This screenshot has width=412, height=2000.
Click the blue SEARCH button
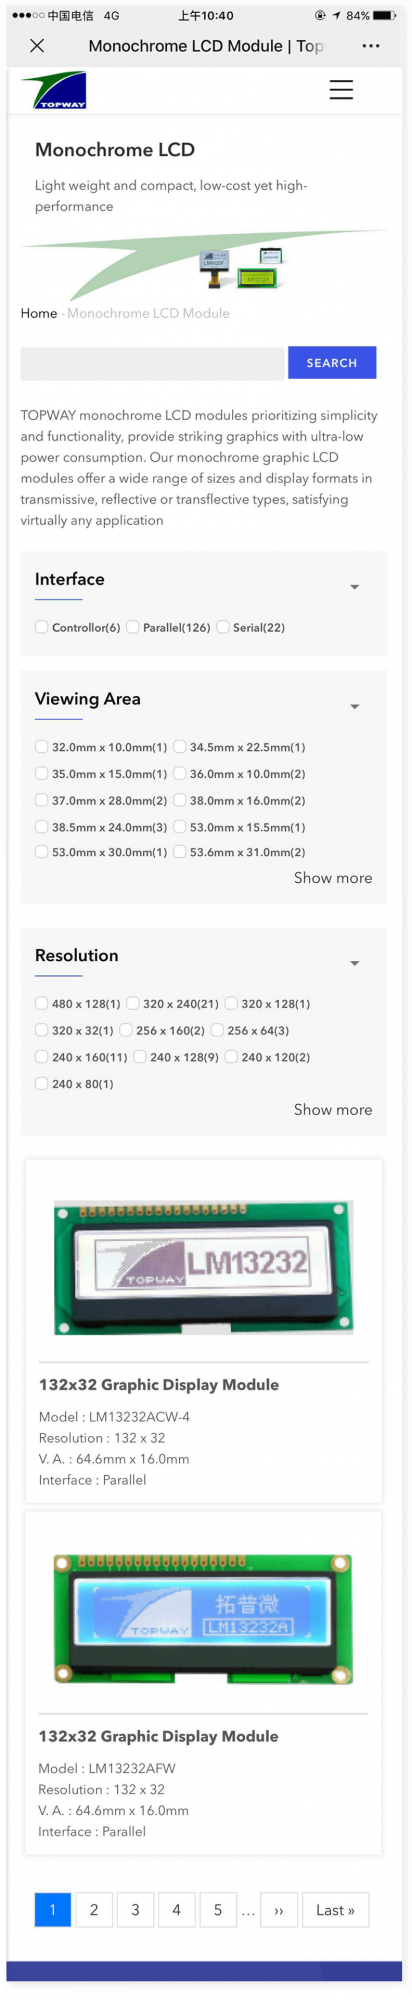(x=332, y=363)
